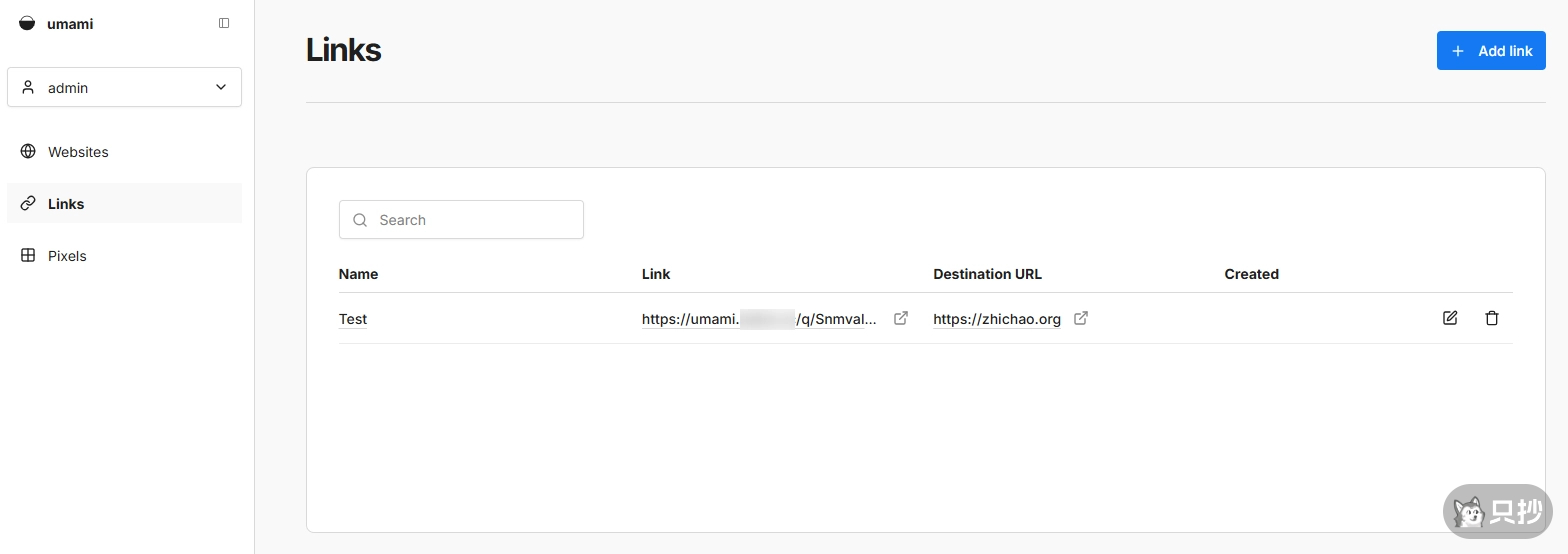Open external icon beside the umami short link
The image size is (1568, 554).
click(x=901, y=318)
